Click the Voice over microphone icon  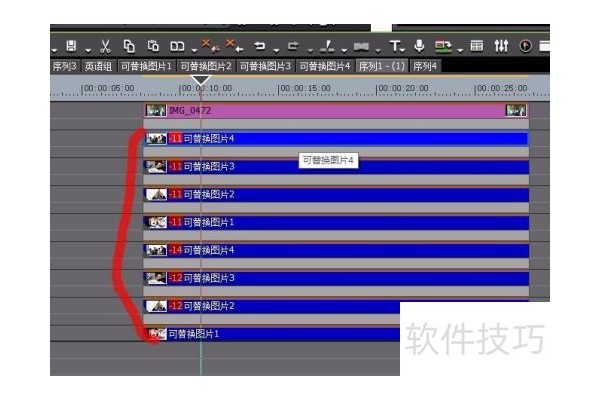[x=419, y=46]
